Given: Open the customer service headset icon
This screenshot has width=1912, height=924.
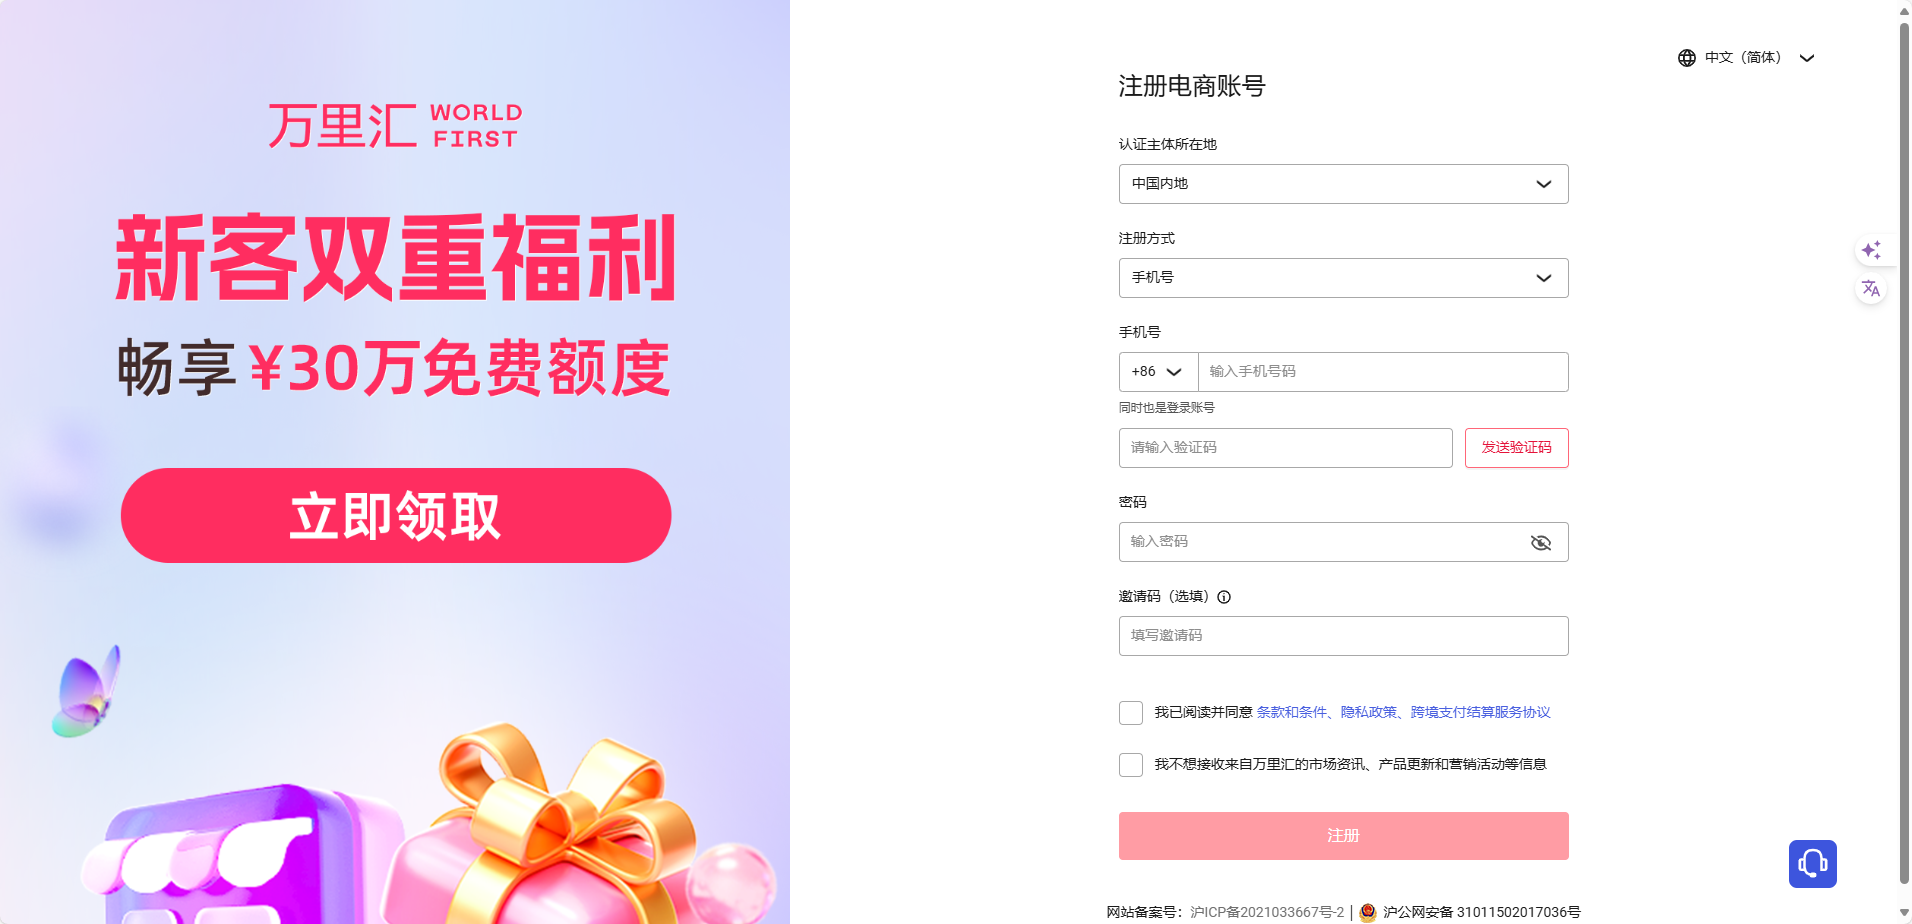Looking at the screenshot, I should point(1812,864).
